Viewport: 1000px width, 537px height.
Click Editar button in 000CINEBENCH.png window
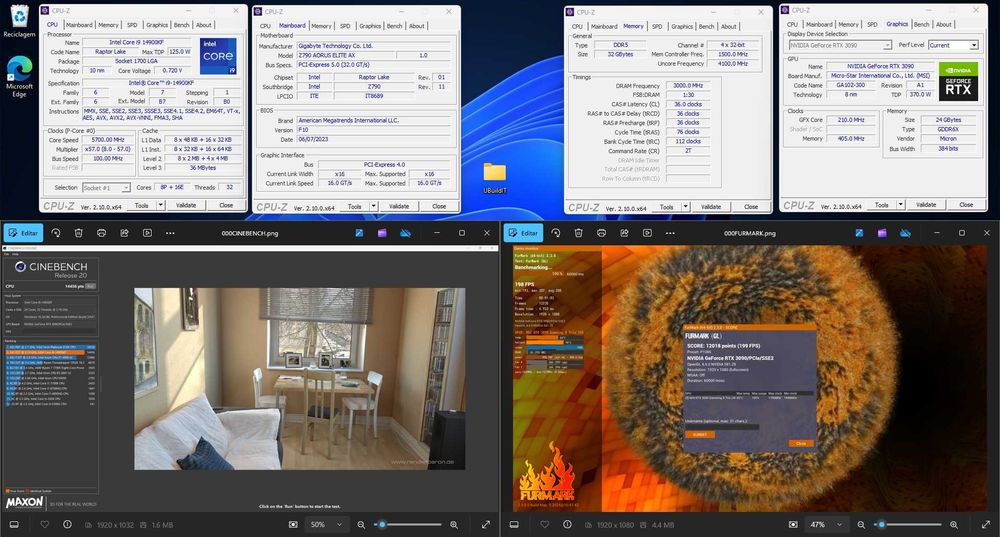click(x=24, y=233)
